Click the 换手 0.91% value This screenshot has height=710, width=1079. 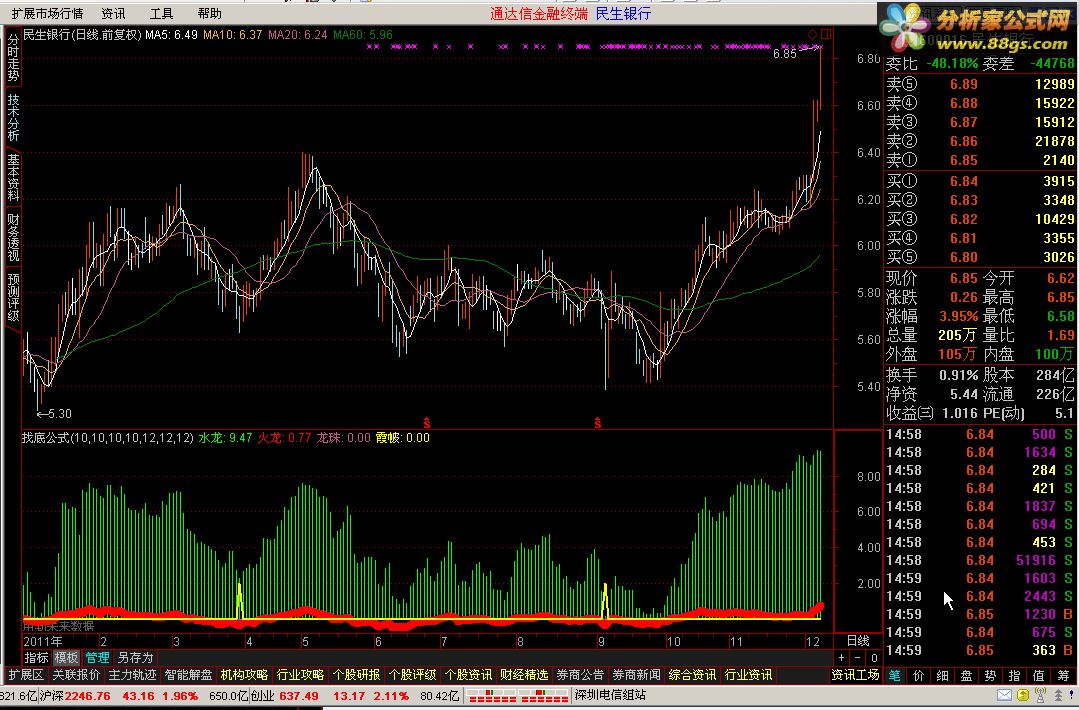(958, 376)
